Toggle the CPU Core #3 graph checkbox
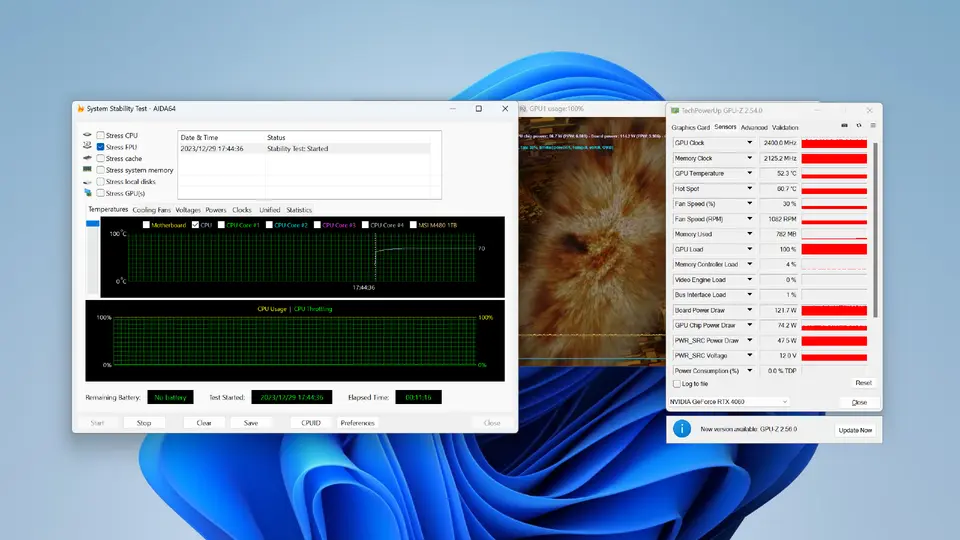Viewport: 960px width, 540px height. point(317,225)
